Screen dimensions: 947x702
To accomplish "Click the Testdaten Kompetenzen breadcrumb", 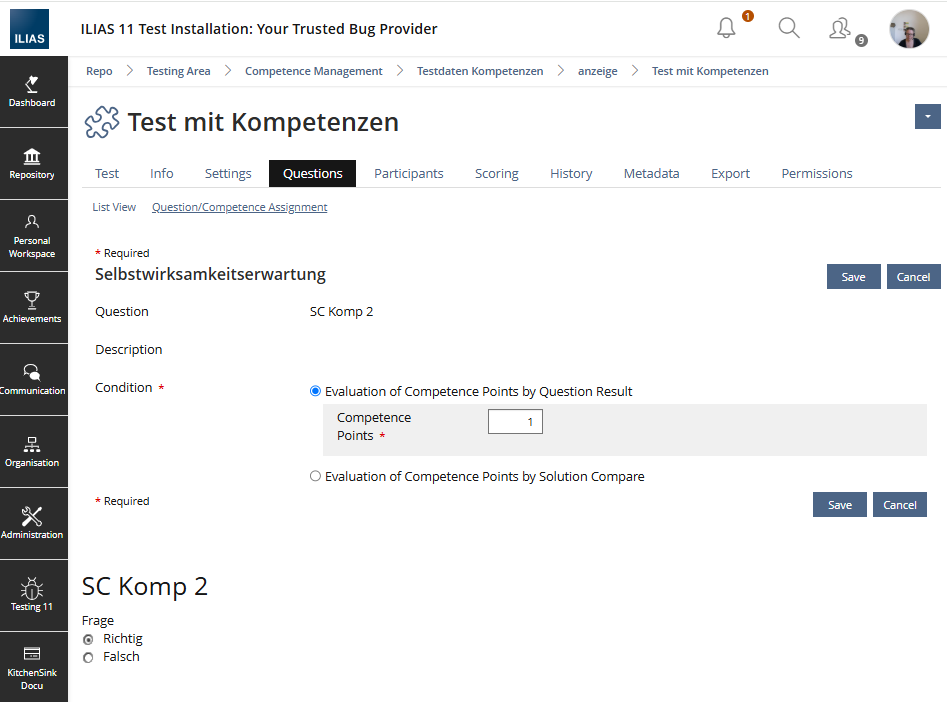I will pos(480,71).
